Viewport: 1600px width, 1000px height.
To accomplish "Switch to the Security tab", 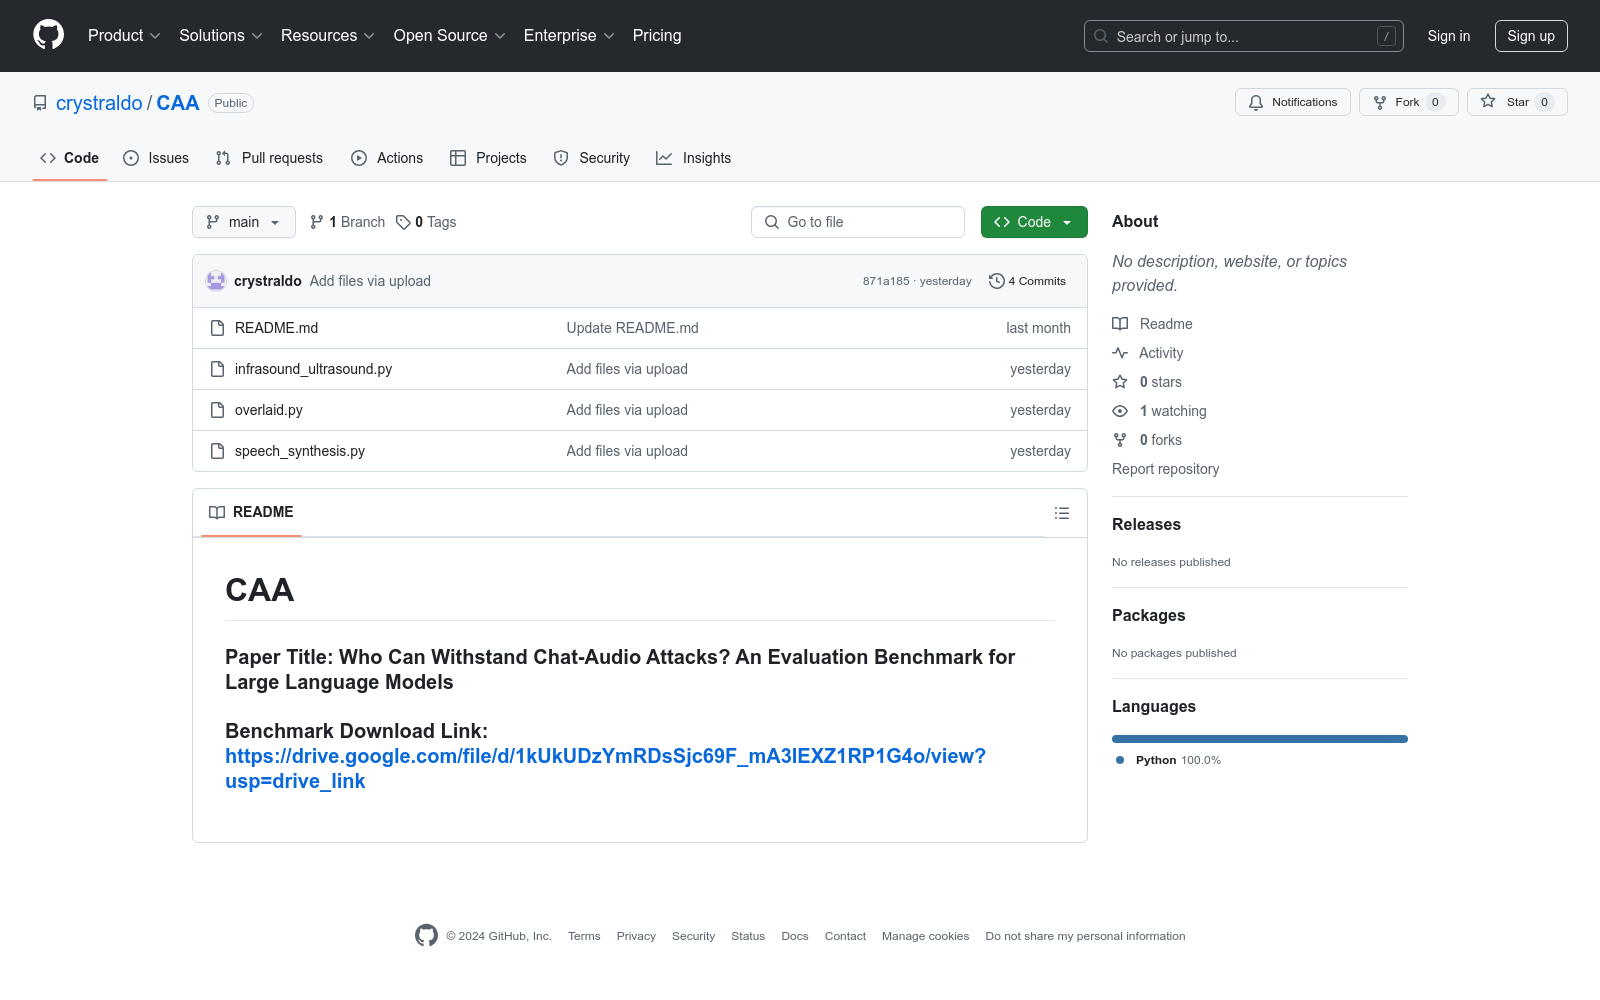I will coord(592,158).
